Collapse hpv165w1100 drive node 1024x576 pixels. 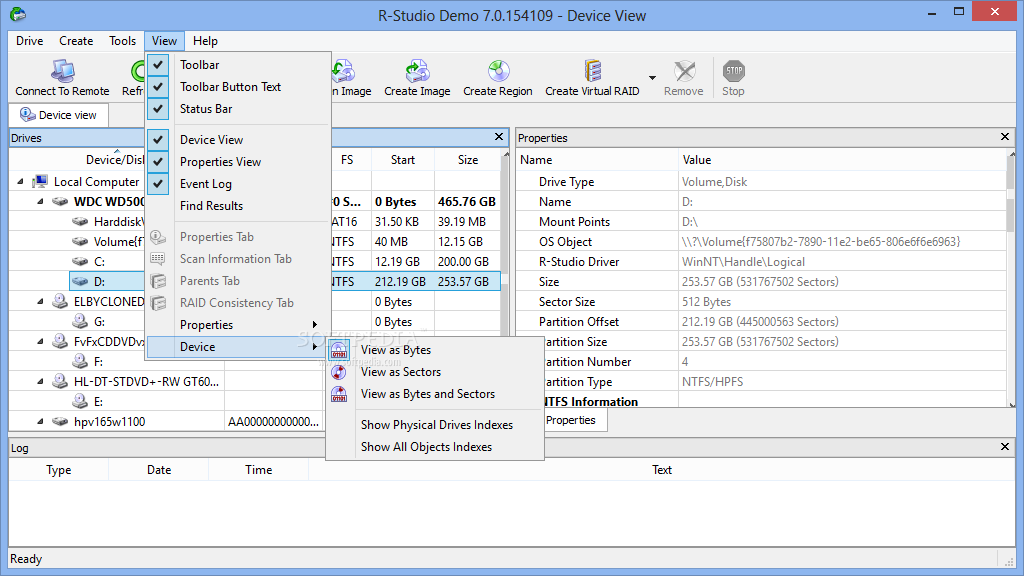(x=40, y=422)
